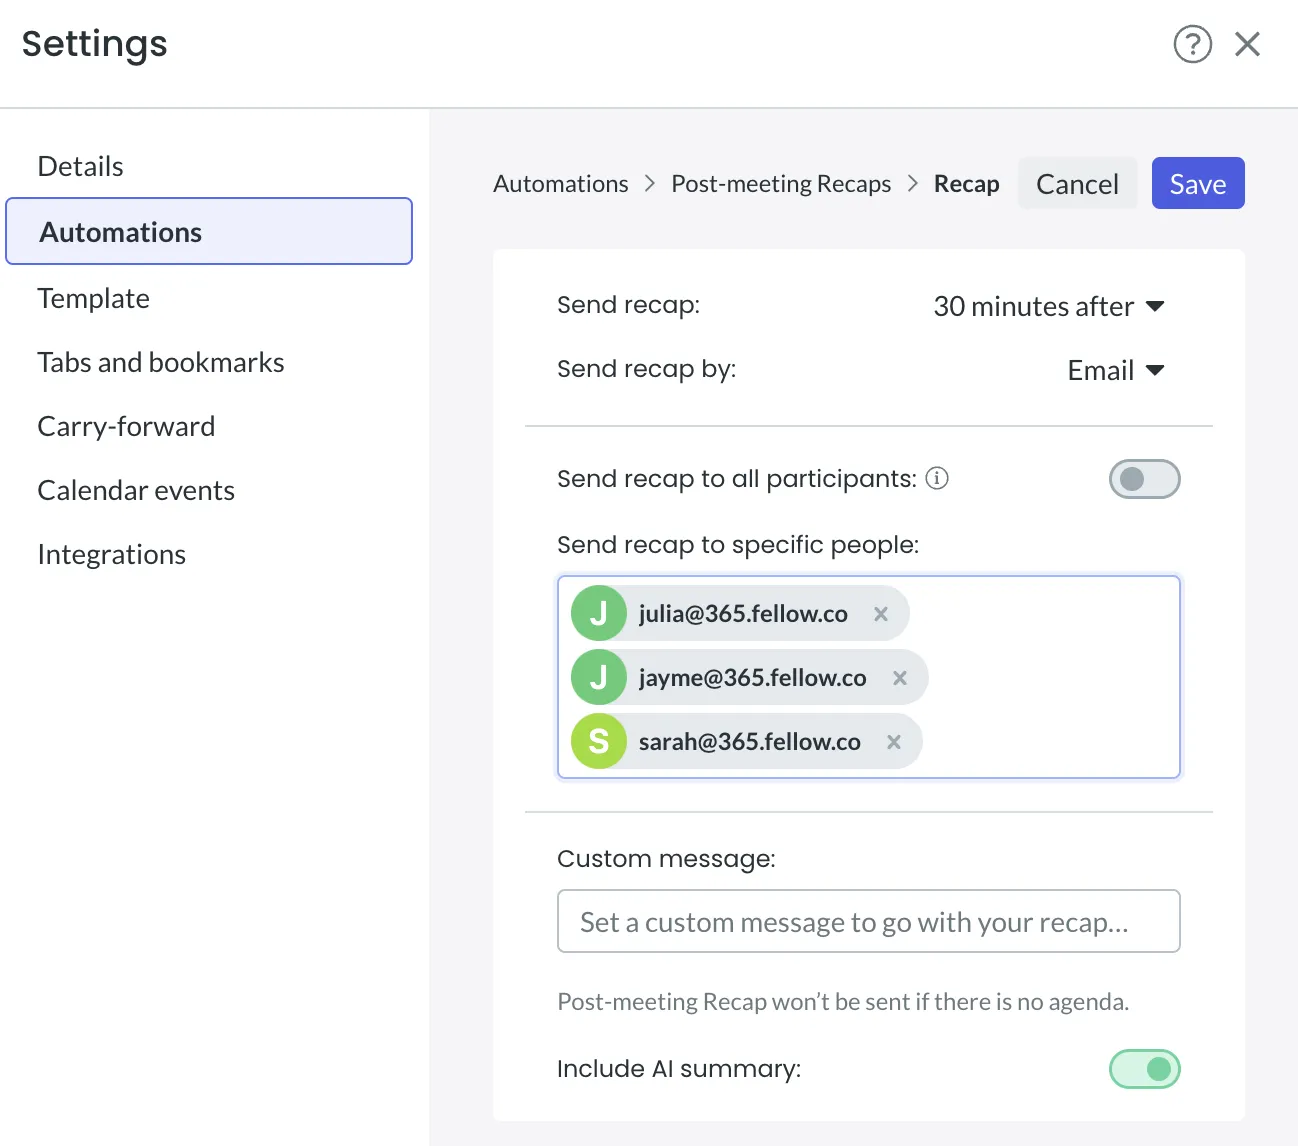1298x1146 pixels.
Task: Click jayme's green avatar icon
Action: click(598, 678)
